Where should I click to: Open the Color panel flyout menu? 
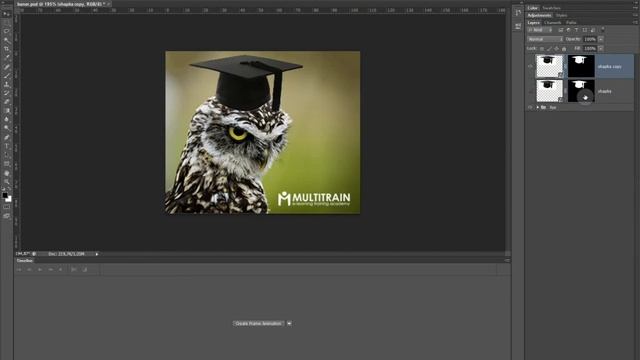[635, 8]
